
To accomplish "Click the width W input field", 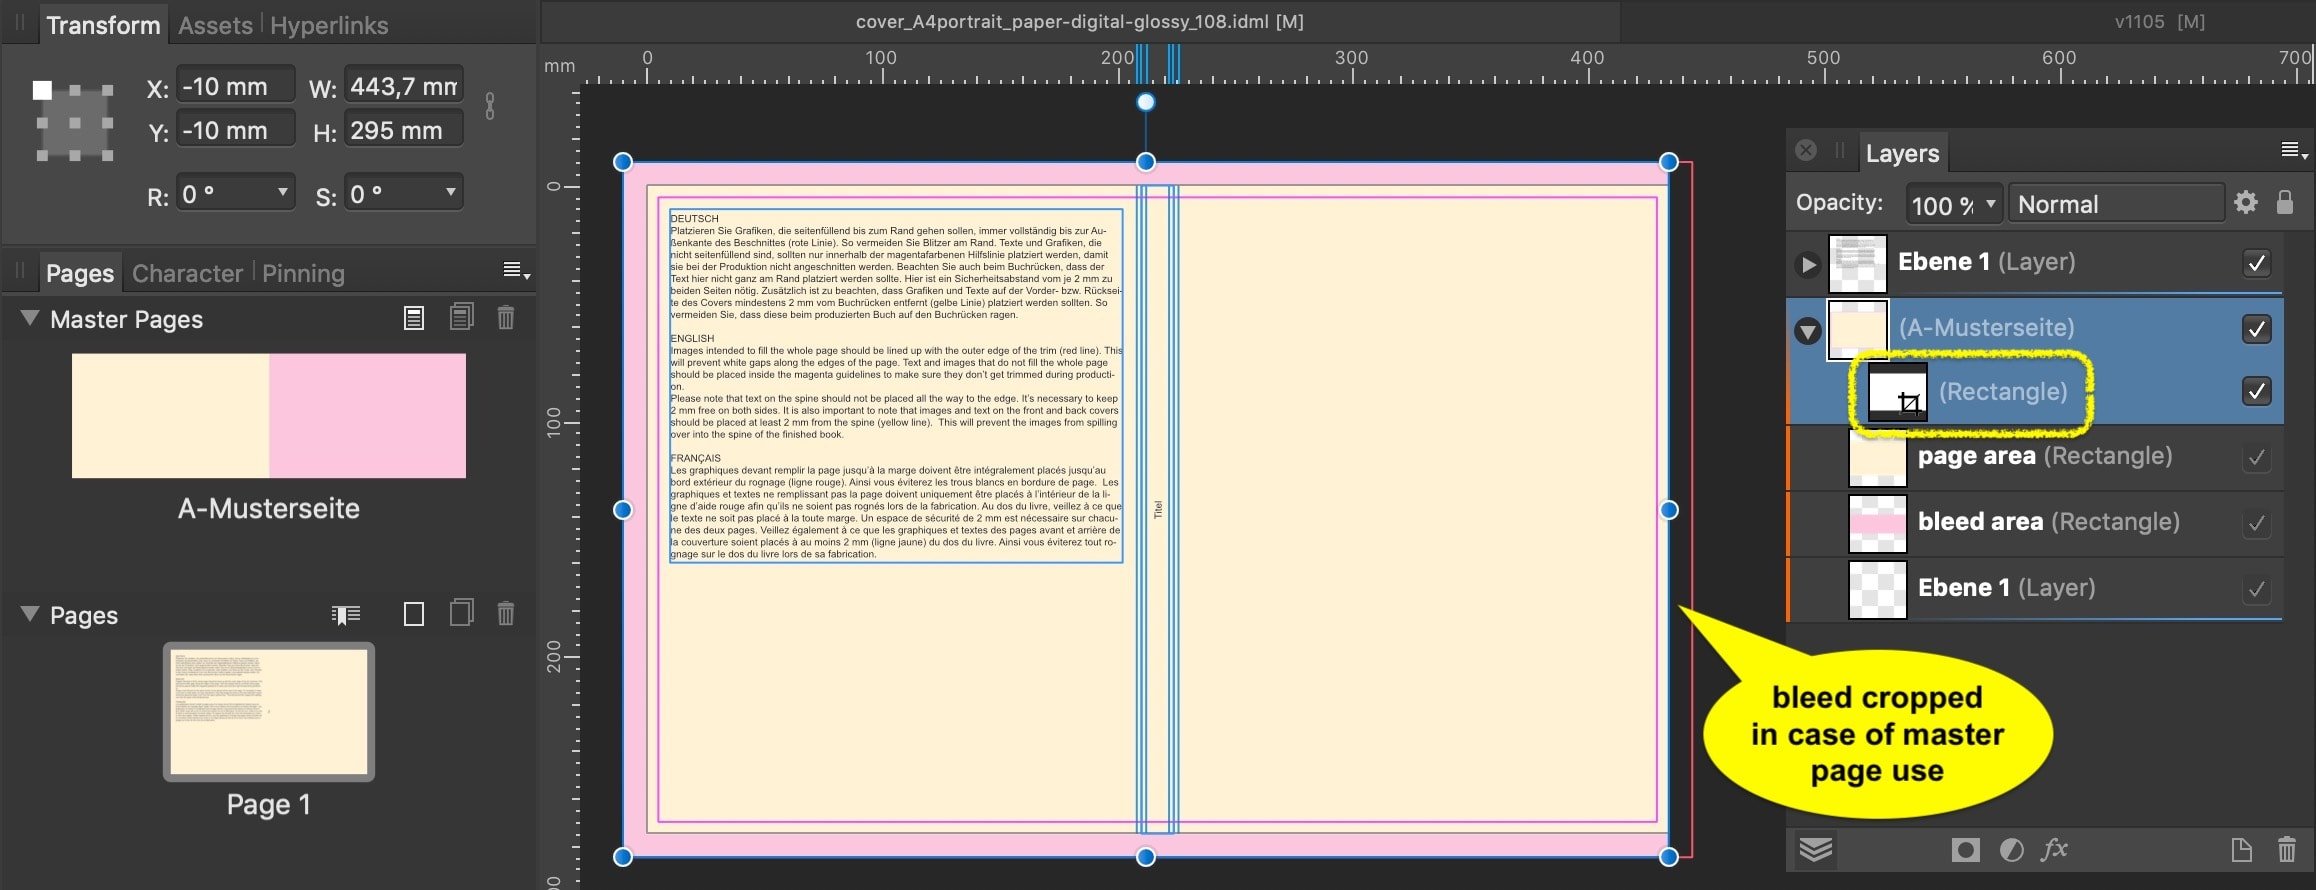I will point(403,87).
